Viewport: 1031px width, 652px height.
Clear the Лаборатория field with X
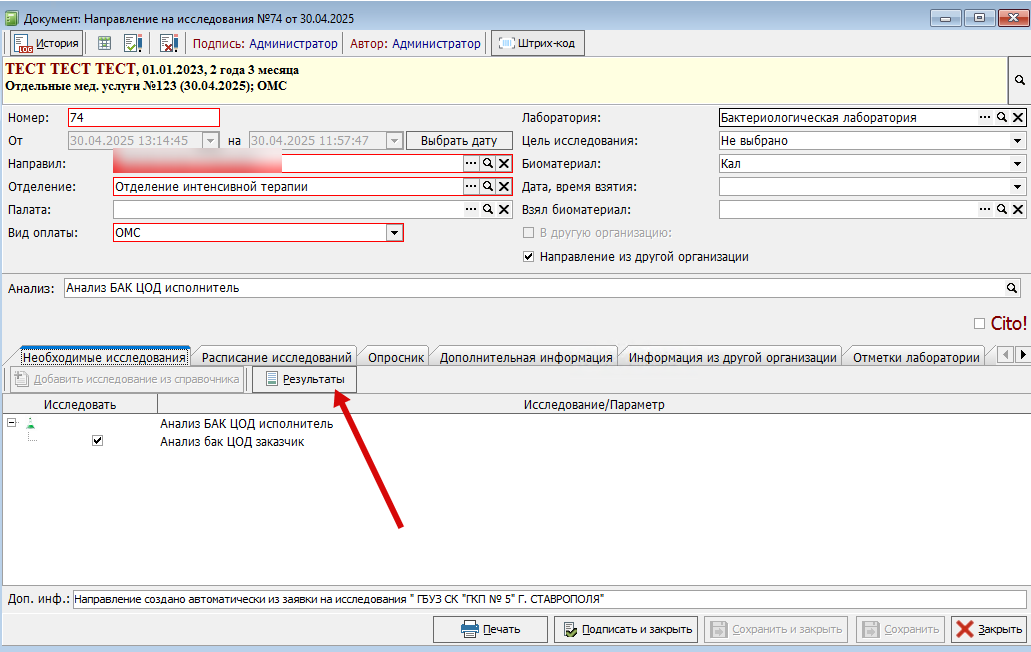coord(1018,117)
